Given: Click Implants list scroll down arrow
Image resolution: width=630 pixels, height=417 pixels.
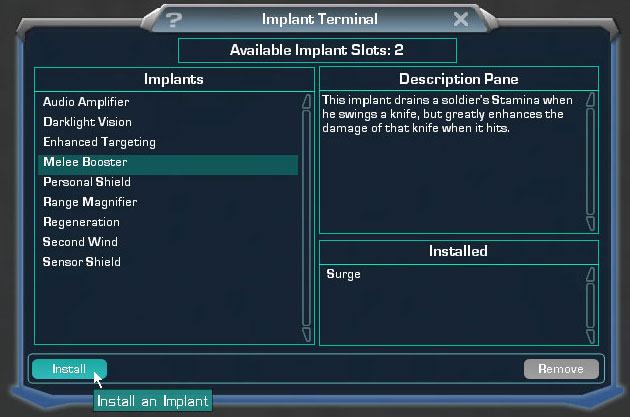Looking at the screenshot, I should [x=307, y=334].
